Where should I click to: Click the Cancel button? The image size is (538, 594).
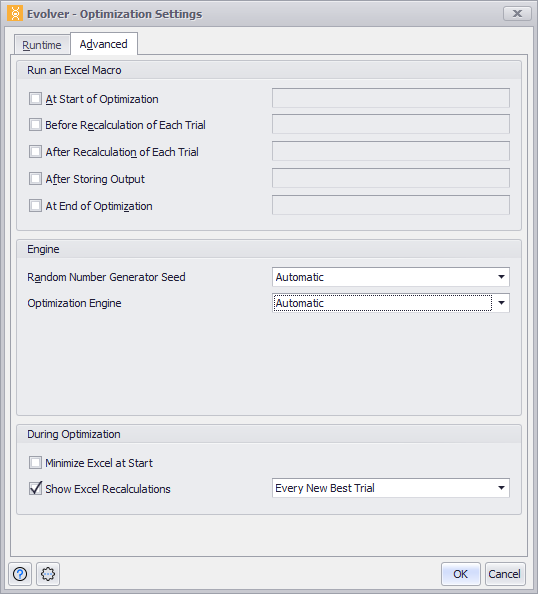tap(505, 574)
